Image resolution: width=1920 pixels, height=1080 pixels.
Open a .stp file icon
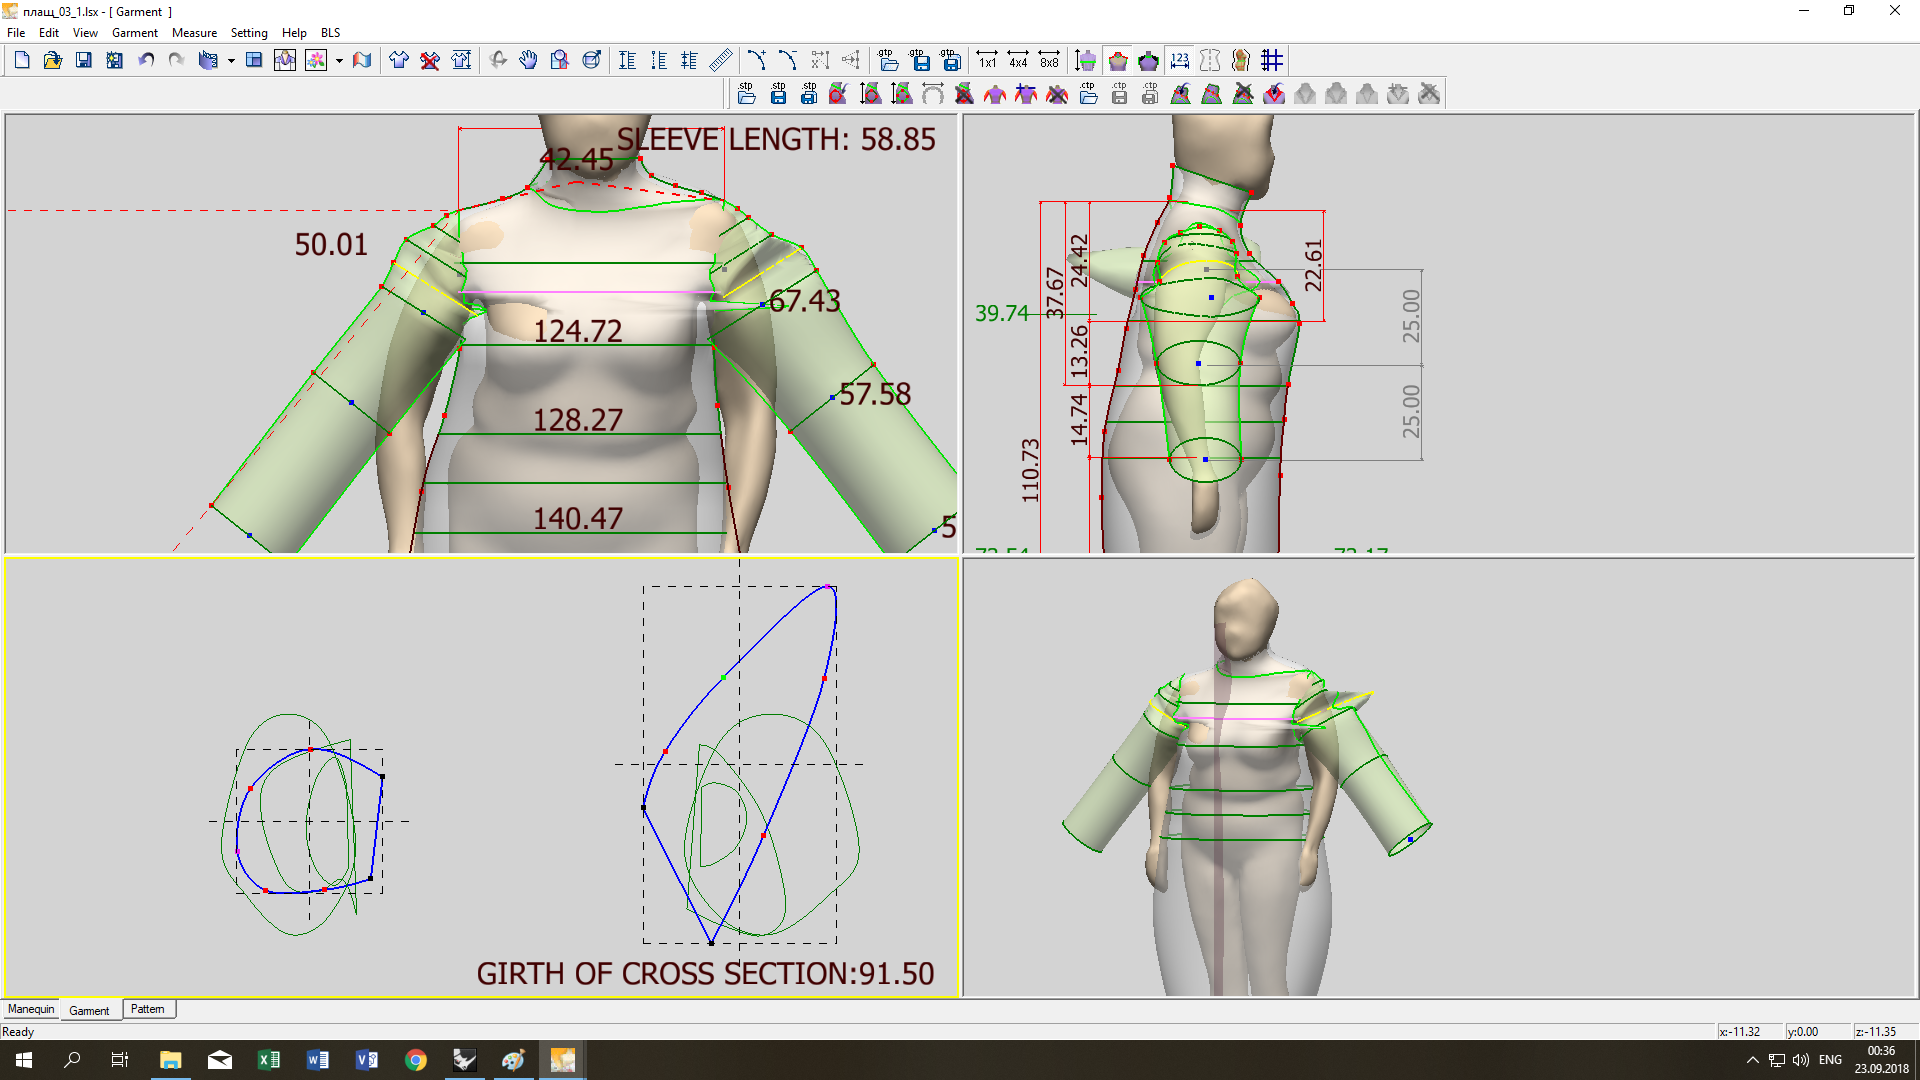click(x=747, y=94)
